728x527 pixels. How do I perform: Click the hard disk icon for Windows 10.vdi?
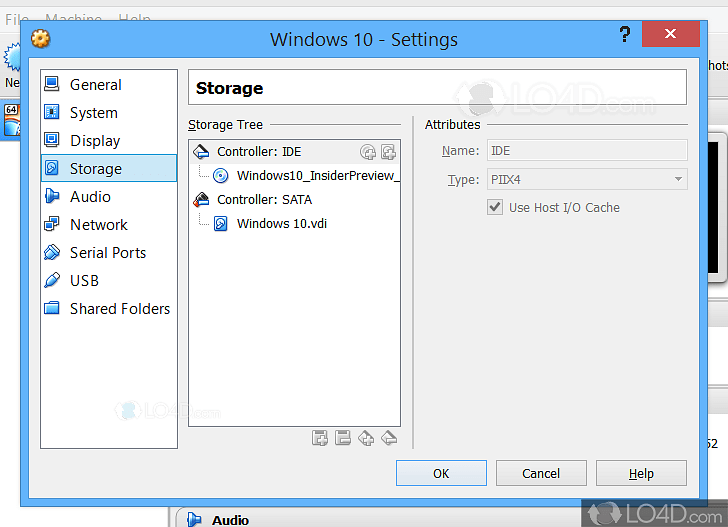pyautogui.click(x=221, y=224)
